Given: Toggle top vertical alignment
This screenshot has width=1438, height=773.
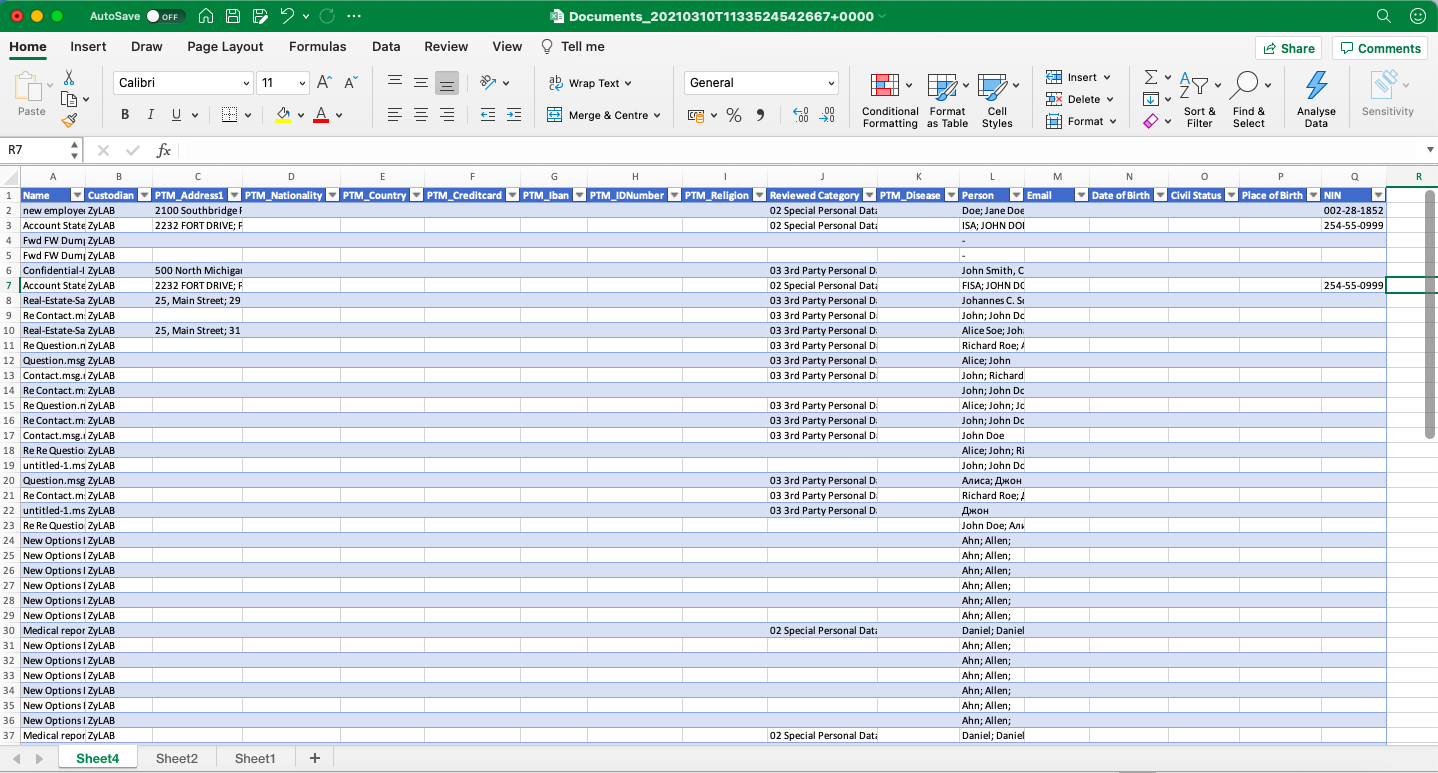Looking at the screenshot, I should point(395,83).
